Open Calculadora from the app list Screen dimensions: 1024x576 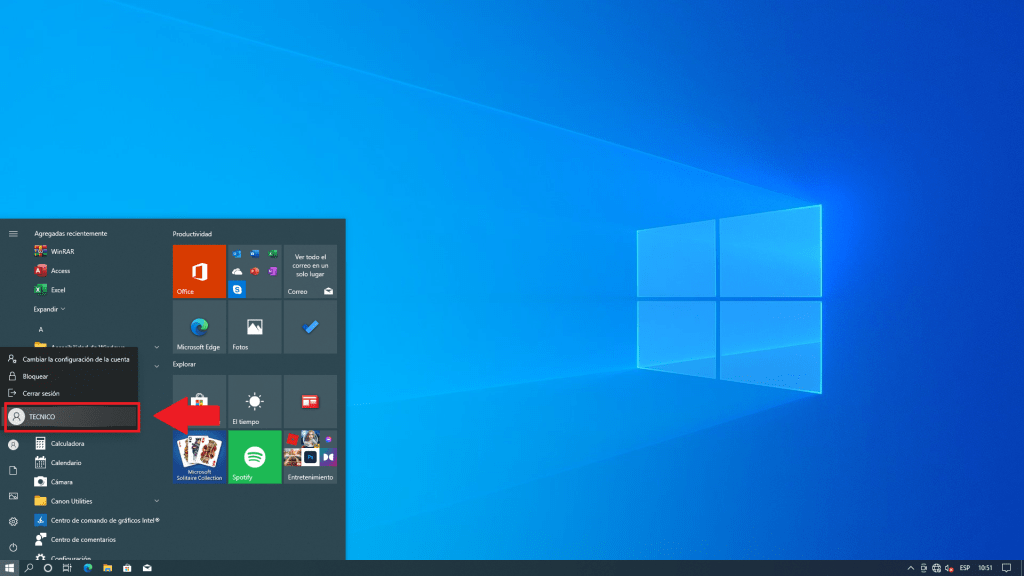pos(67,443)
